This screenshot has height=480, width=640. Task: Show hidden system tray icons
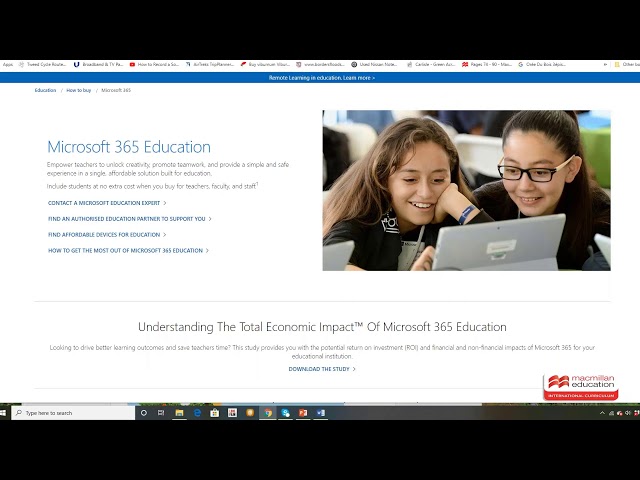pyautogui.click(x=602, y=413)
